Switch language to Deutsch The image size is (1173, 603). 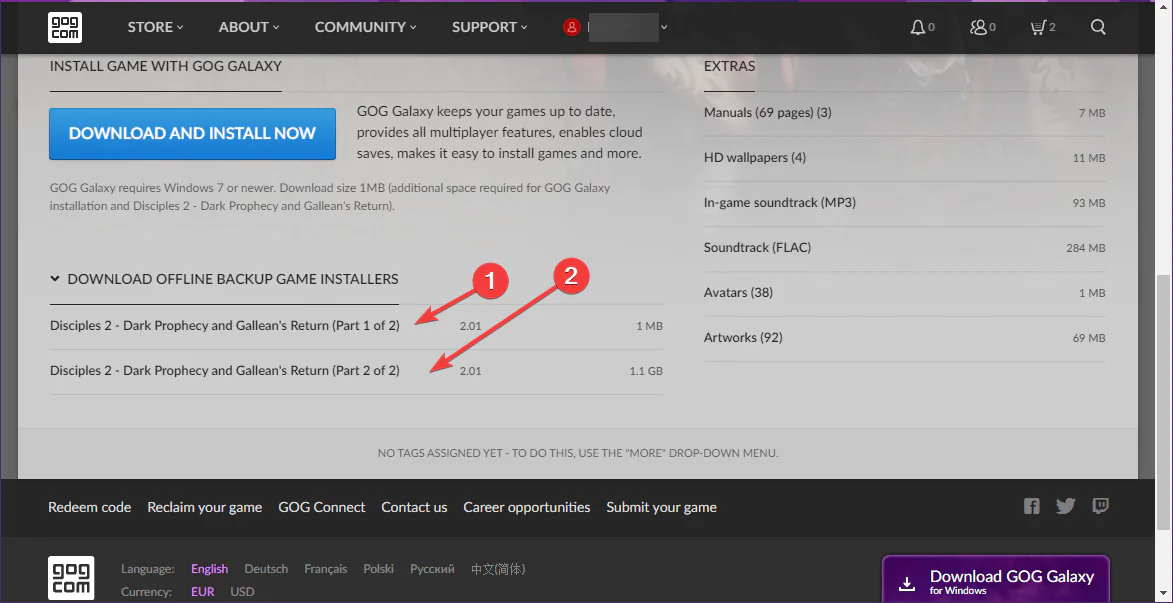coord(266,569)
